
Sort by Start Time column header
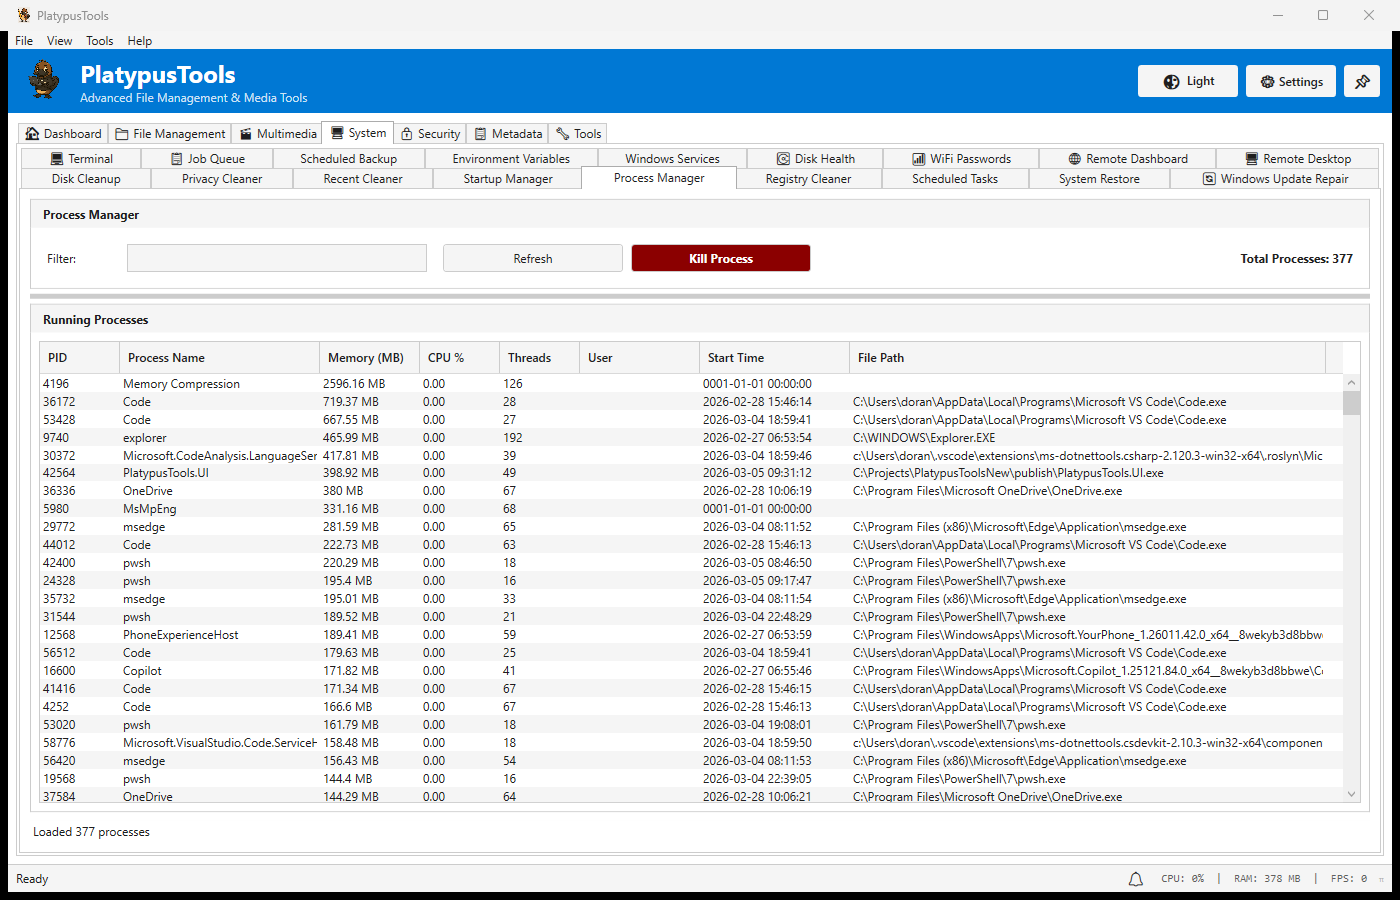(x=736, y=358)
